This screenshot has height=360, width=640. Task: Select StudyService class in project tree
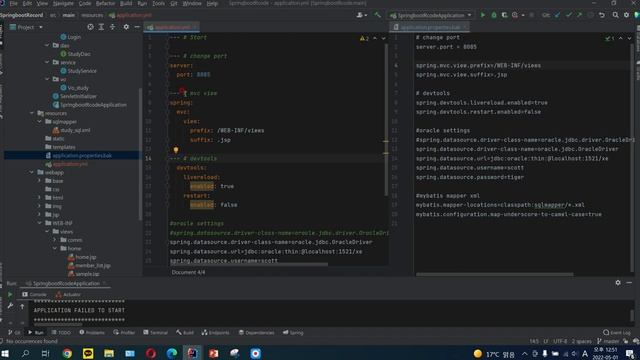(78, 71)
